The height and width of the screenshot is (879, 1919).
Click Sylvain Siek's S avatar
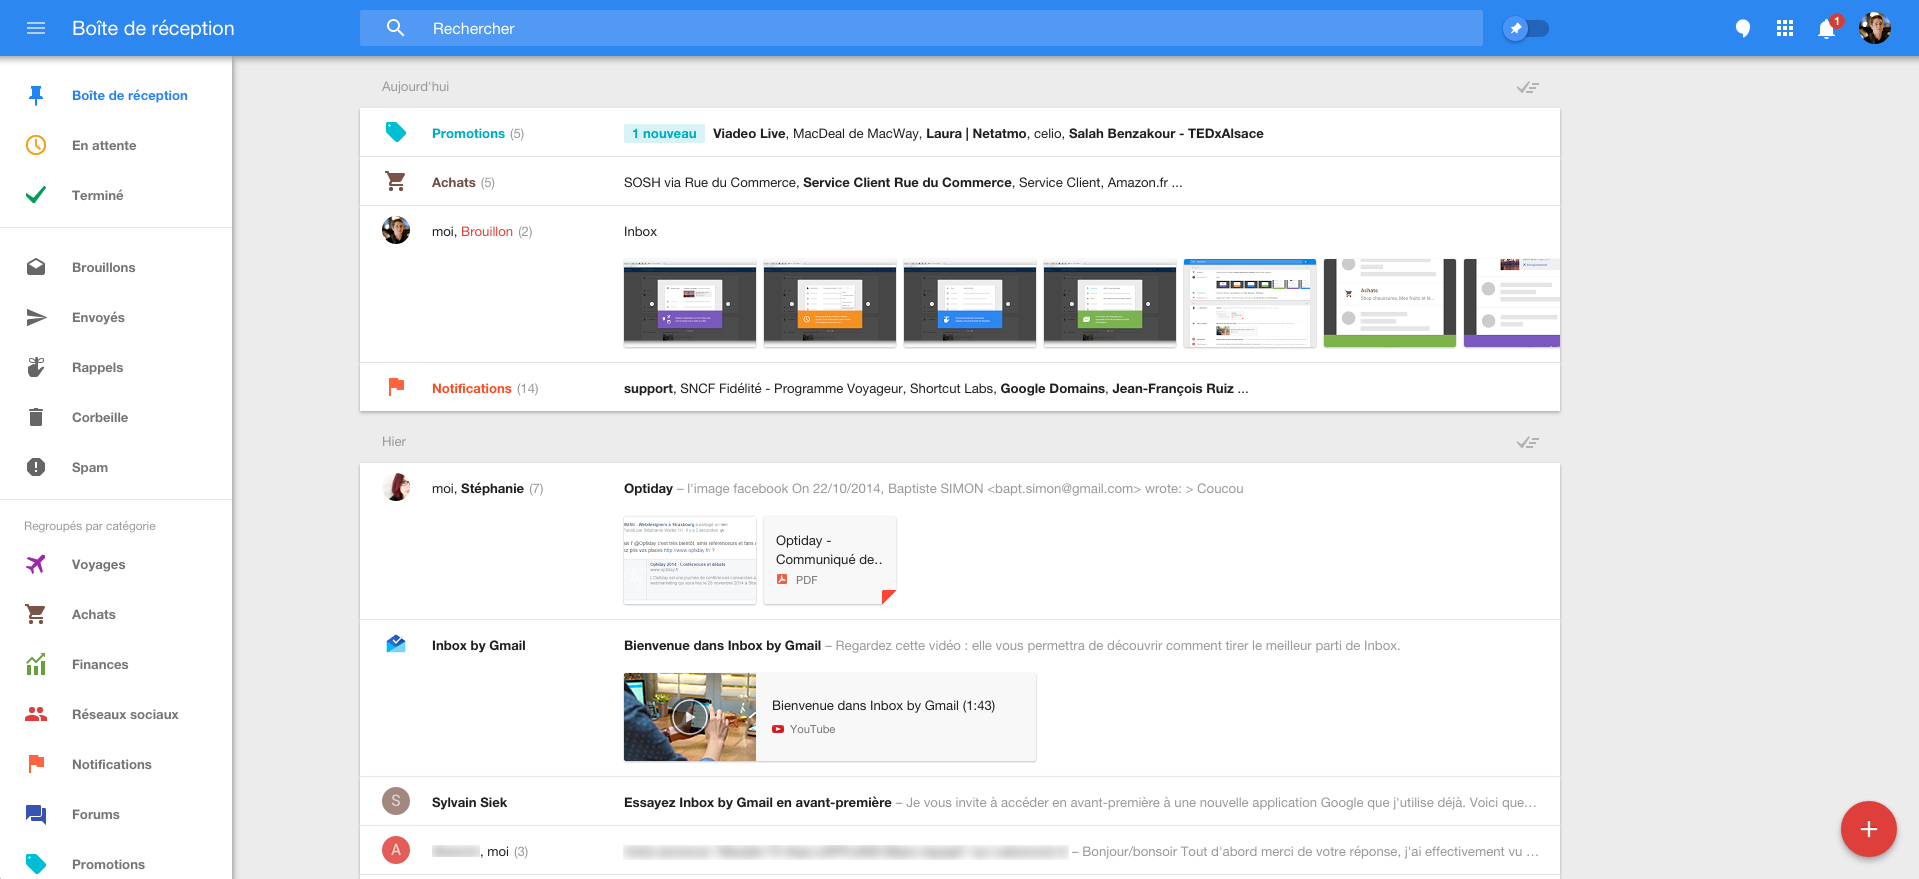[x=396, y=801]
